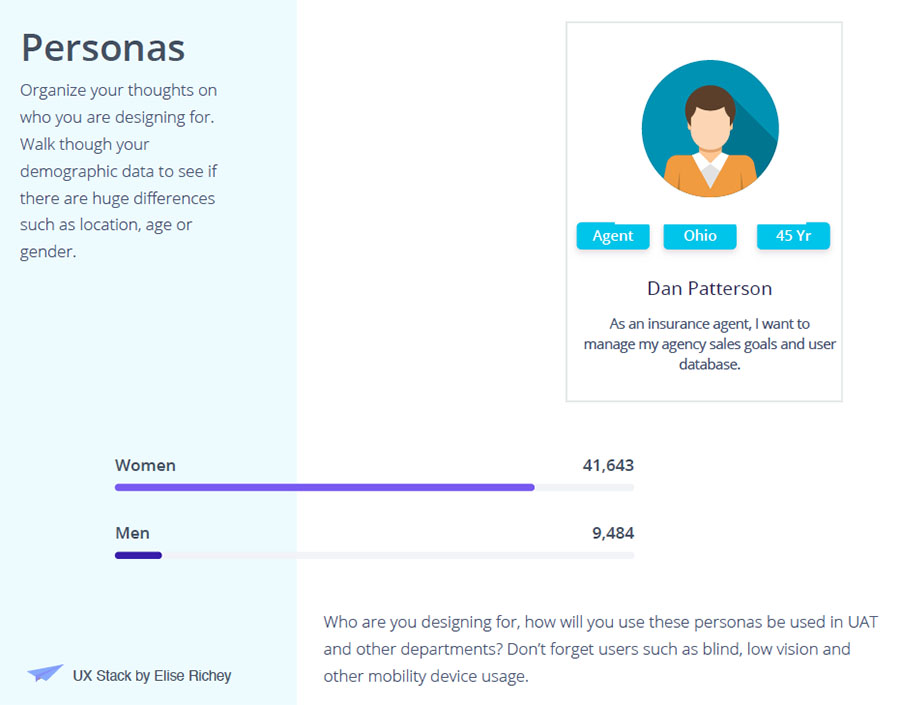The image size is (900, 705).
Task: Click the face of Dan Patterson's avatar
Action: point(710,125)
